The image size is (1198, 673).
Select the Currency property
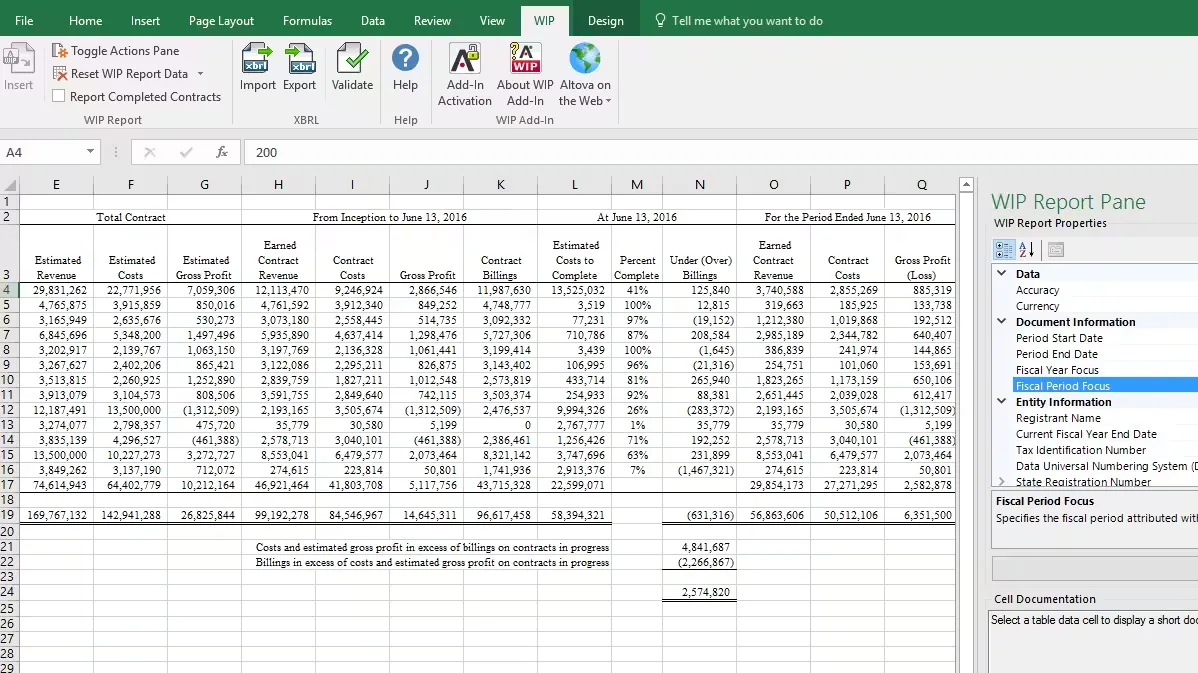(x=1037, y=306)
